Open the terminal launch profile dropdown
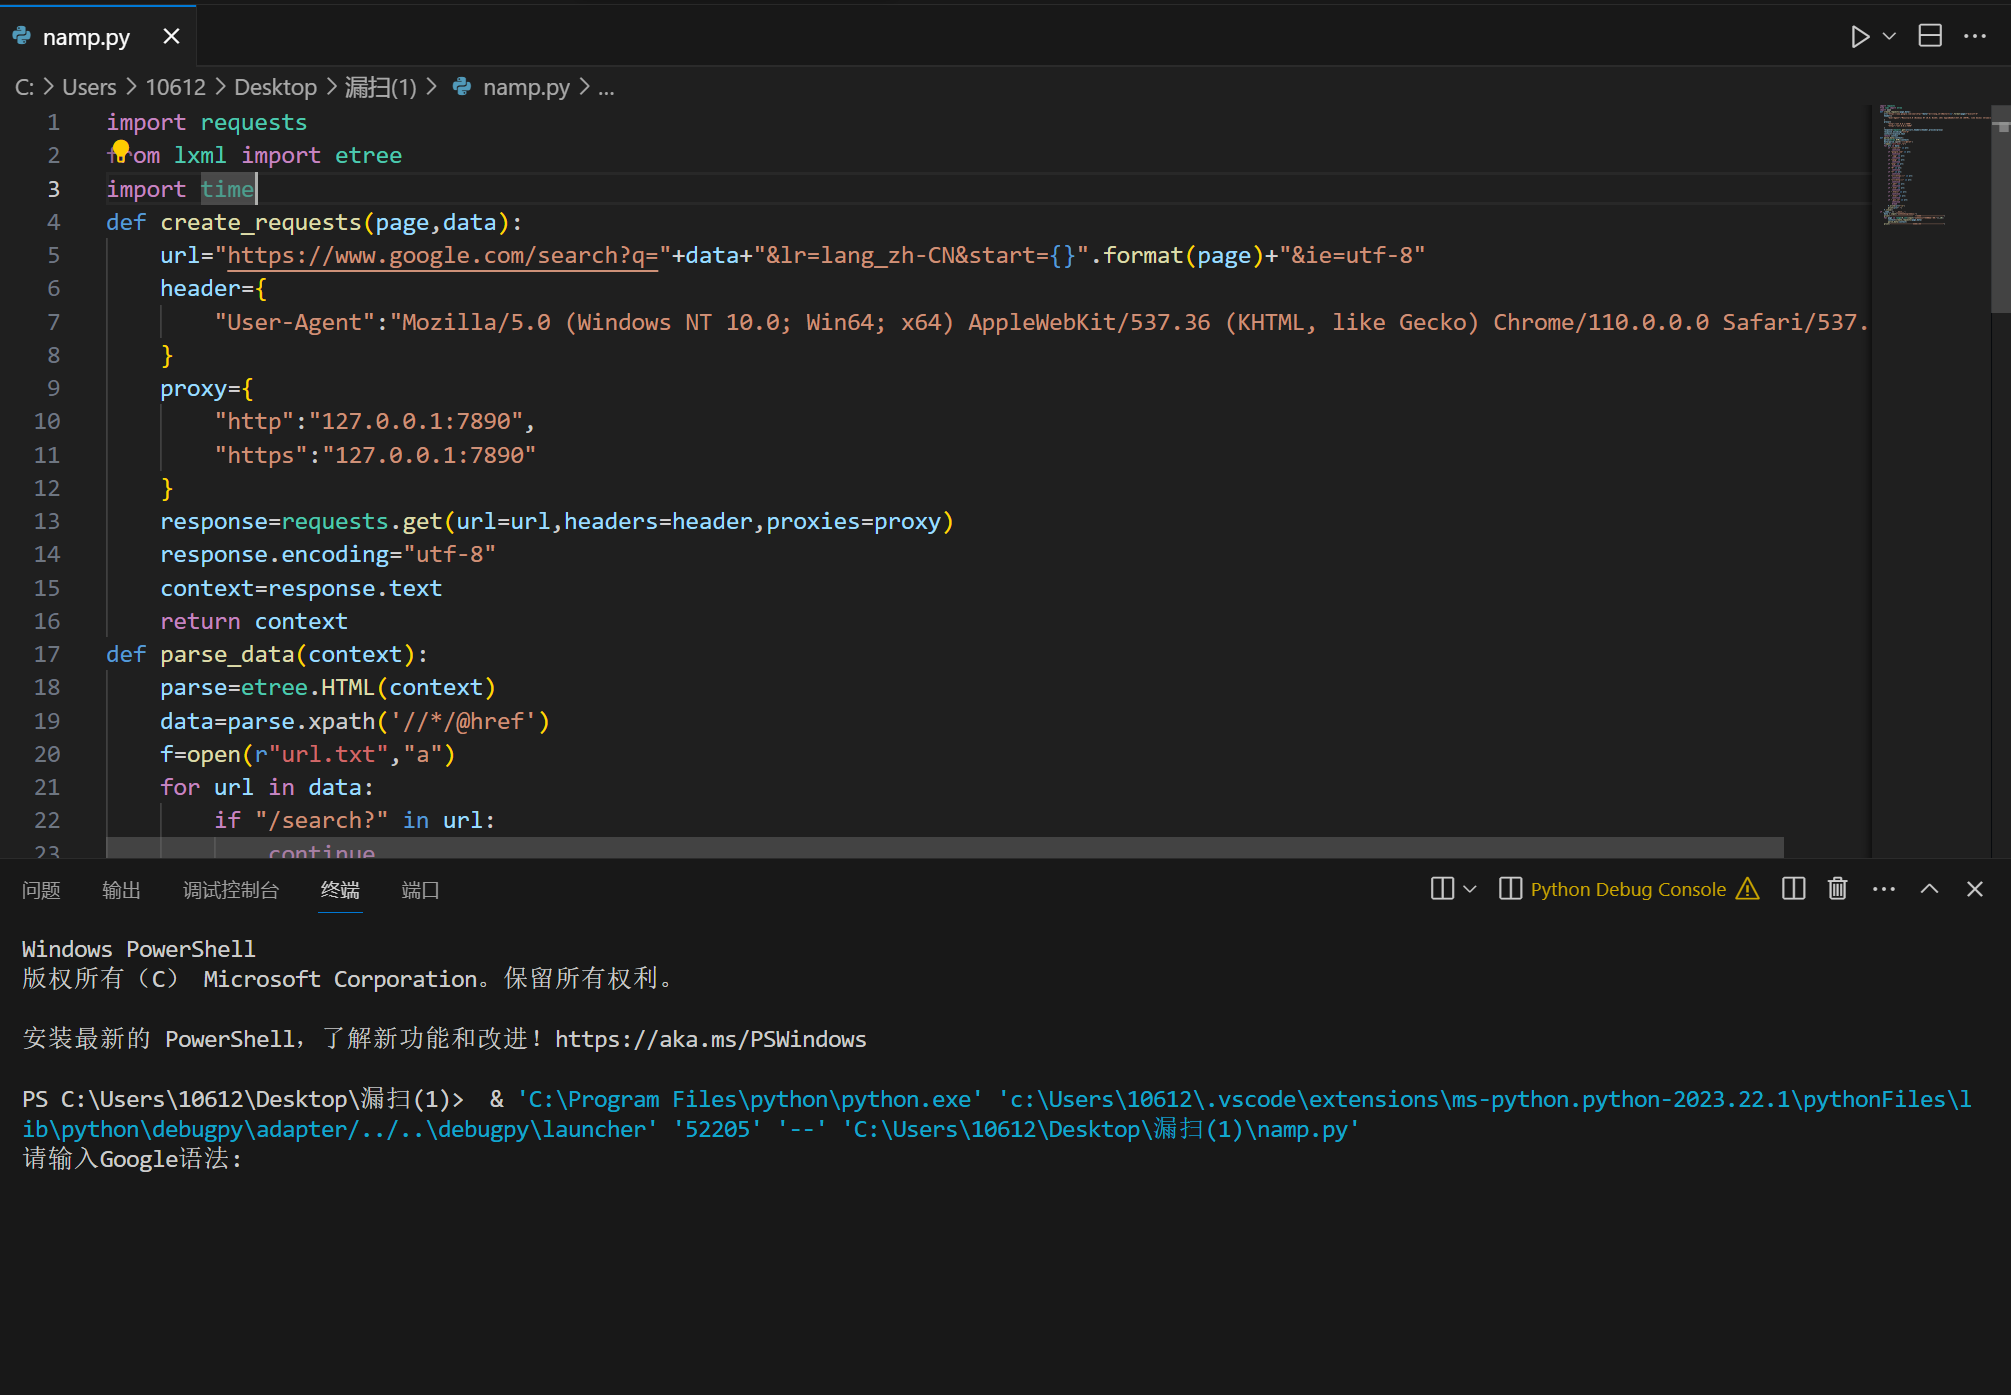Image resolution: width=2011 pixels, height=1395 pixels. pyautogui.click(x=1469, y=889)
